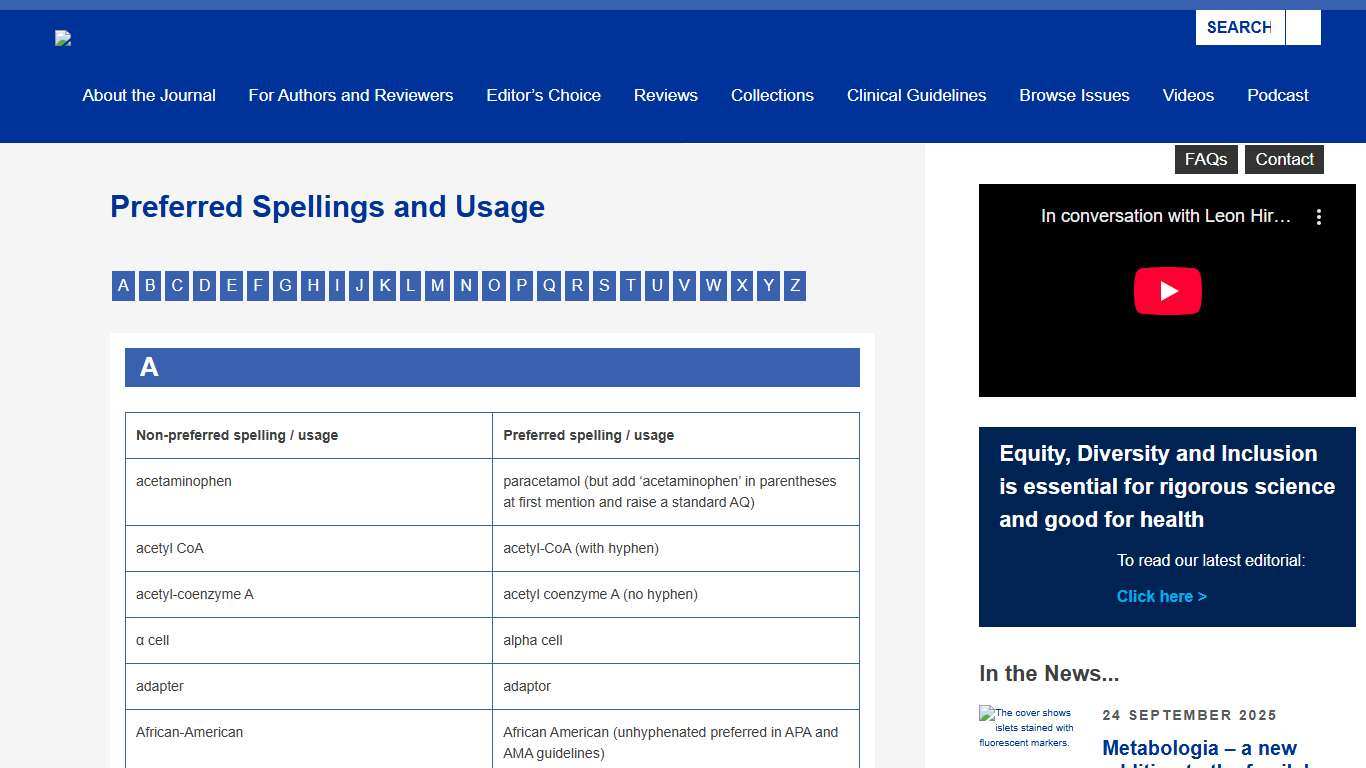Open the Browse Issues menu
The height and width of the screenshot is (768, 1366).
click(x=1074, y=96)
